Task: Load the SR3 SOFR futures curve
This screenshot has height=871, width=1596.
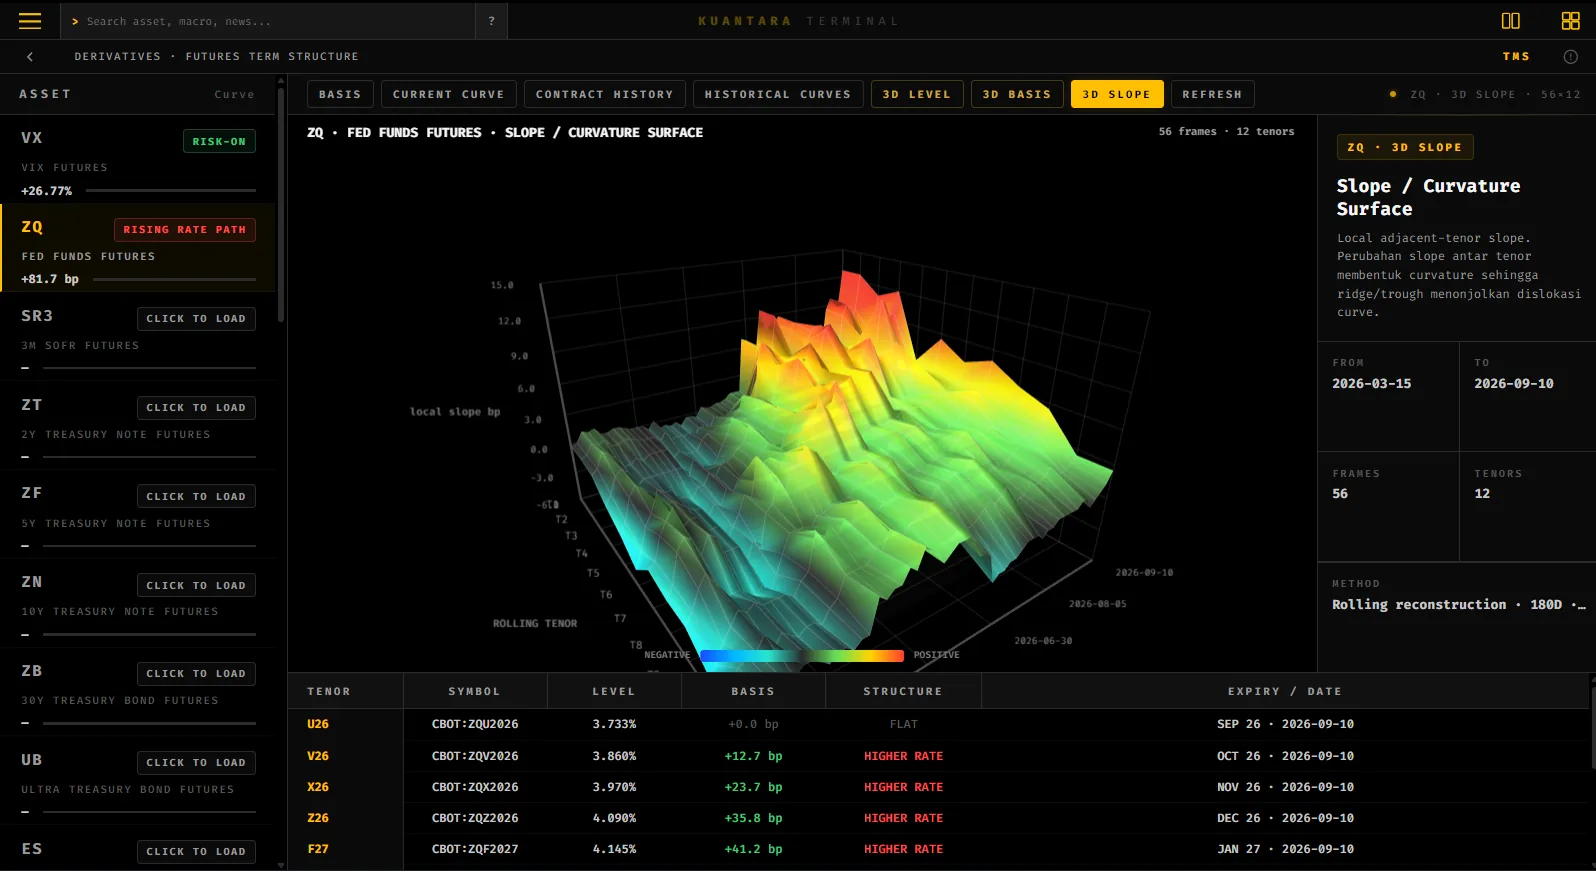Action: coord(196,319)
